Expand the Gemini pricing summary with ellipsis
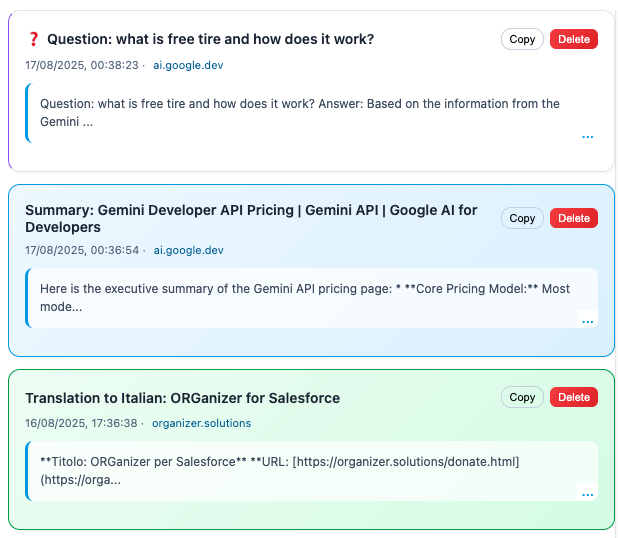 pyautogui.click(x=587, y=321)
